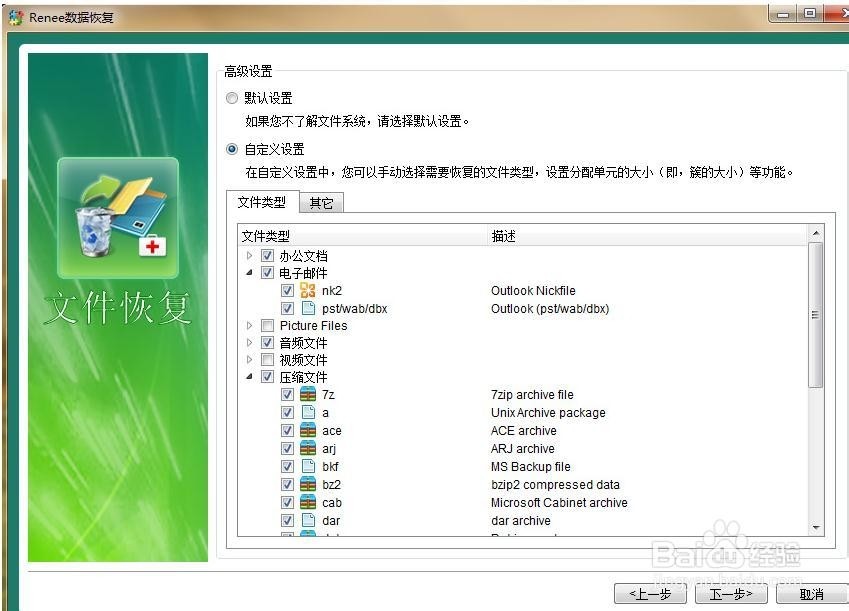The image size is (849, 611).
Task: Click the 文件类型 column header
Action: (x=363, y=236)
